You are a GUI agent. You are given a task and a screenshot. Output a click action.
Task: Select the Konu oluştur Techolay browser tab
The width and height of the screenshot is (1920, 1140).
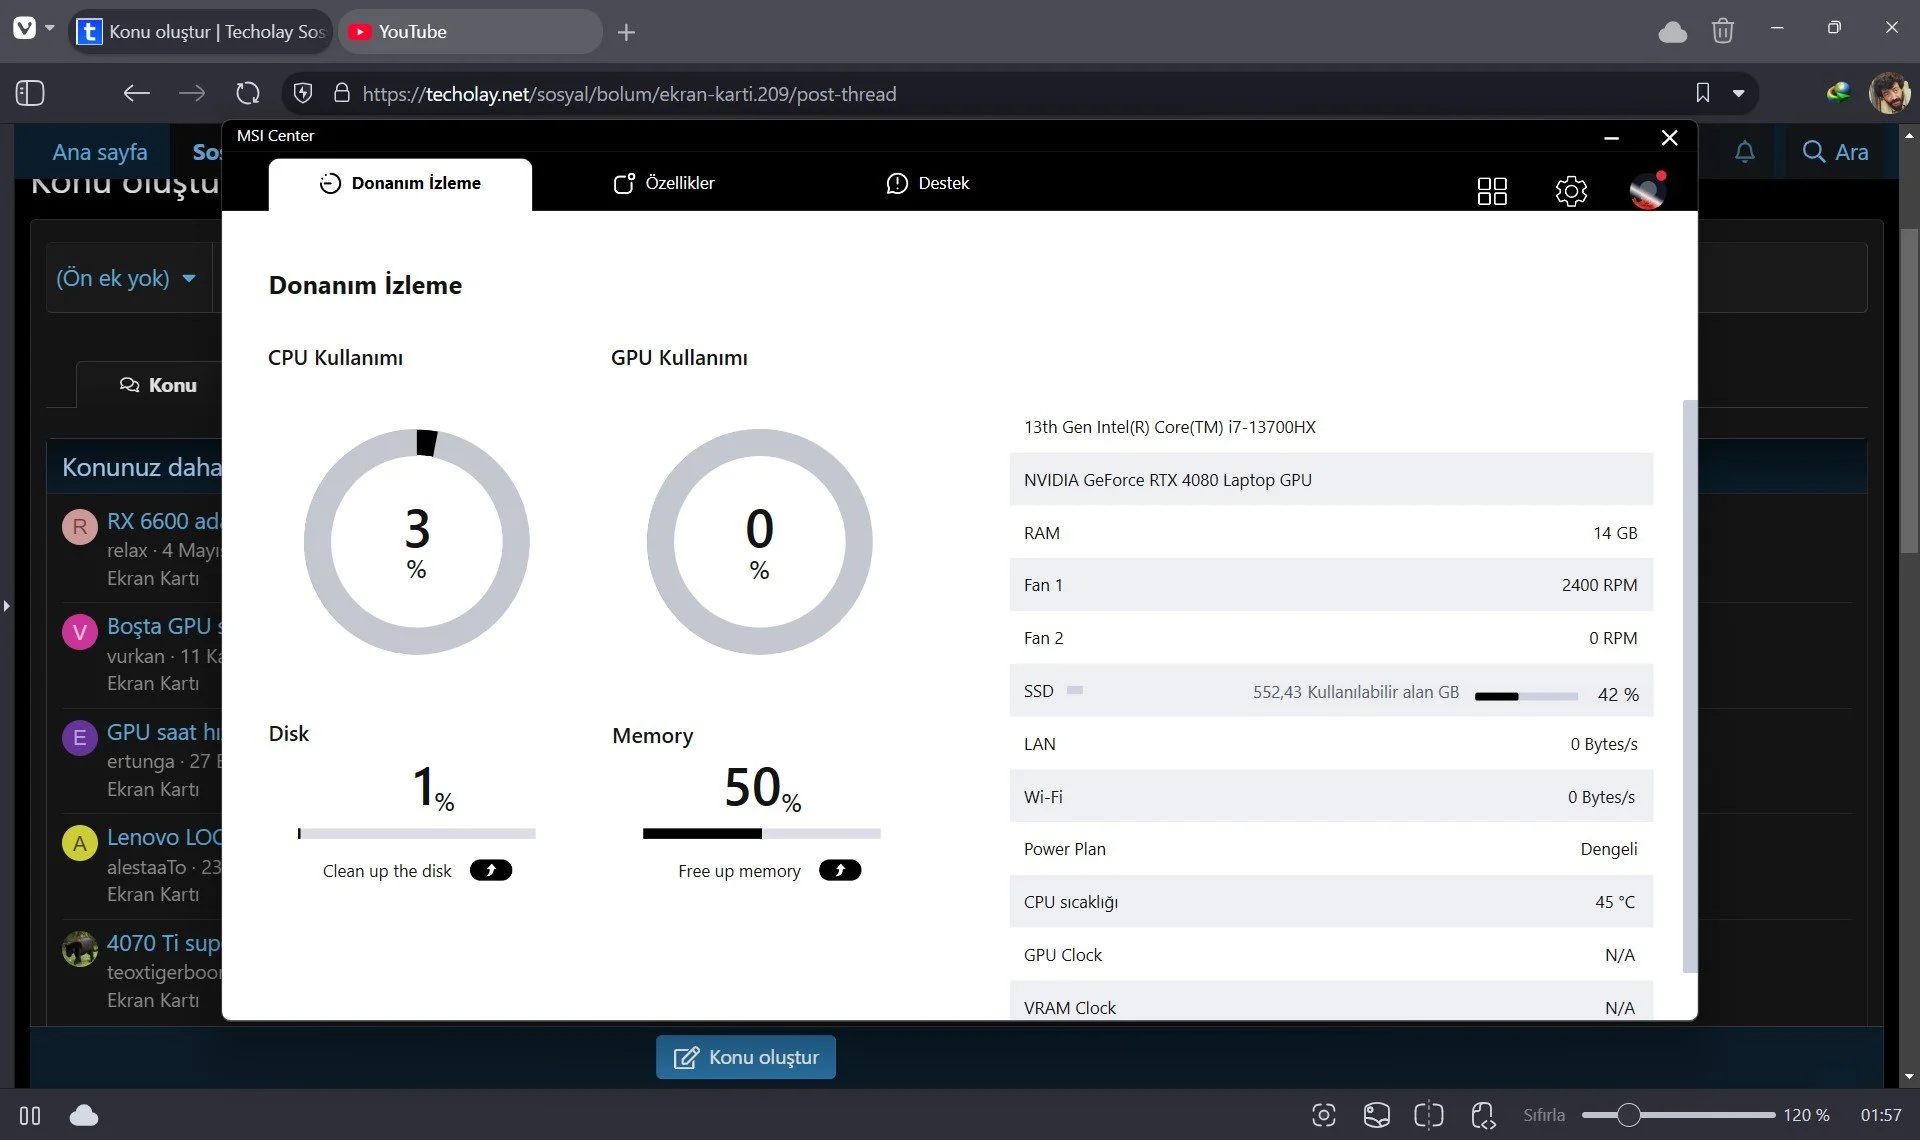[x=201, y=32]
